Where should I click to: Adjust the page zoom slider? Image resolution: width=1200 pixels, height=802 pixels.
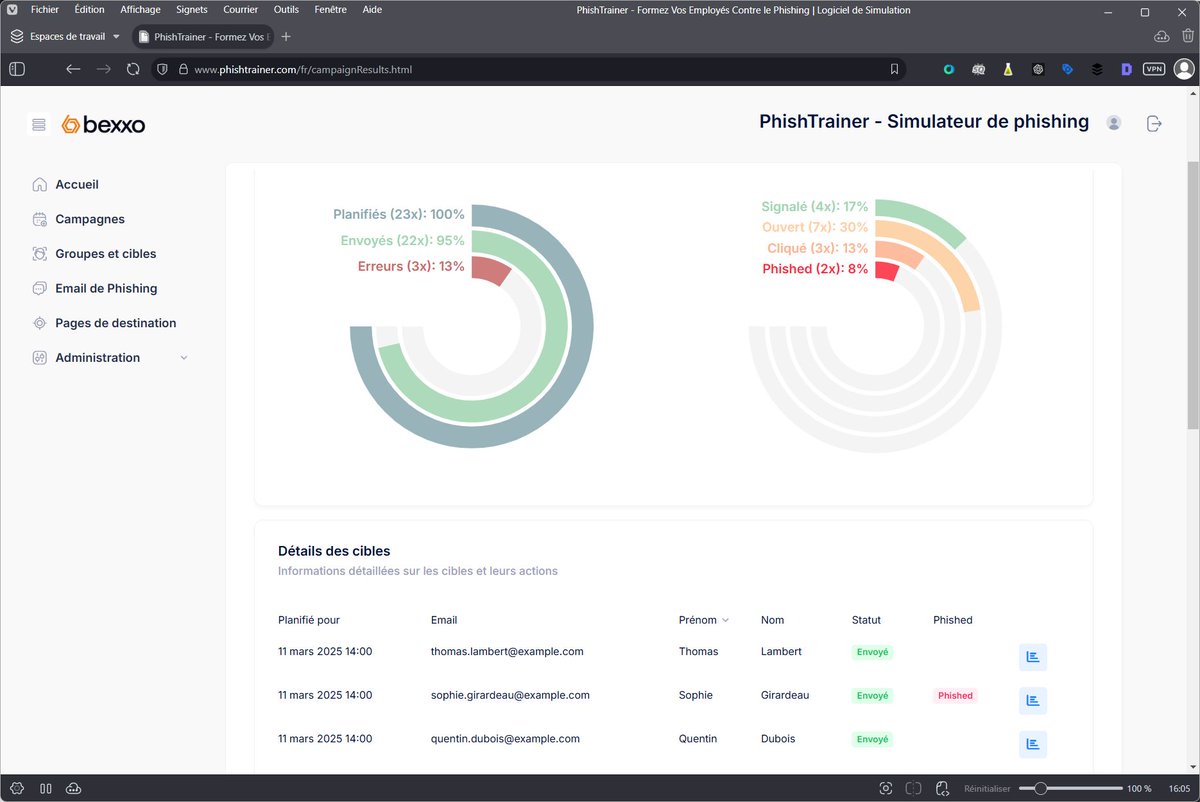1070,788
